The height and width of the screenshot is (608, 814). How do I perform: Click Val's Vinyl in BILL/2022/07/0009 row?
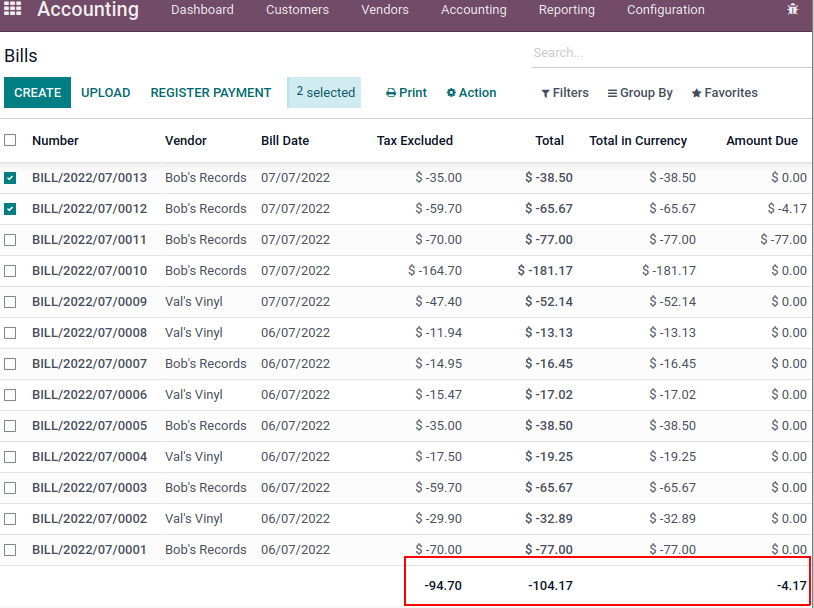[194, 302]
